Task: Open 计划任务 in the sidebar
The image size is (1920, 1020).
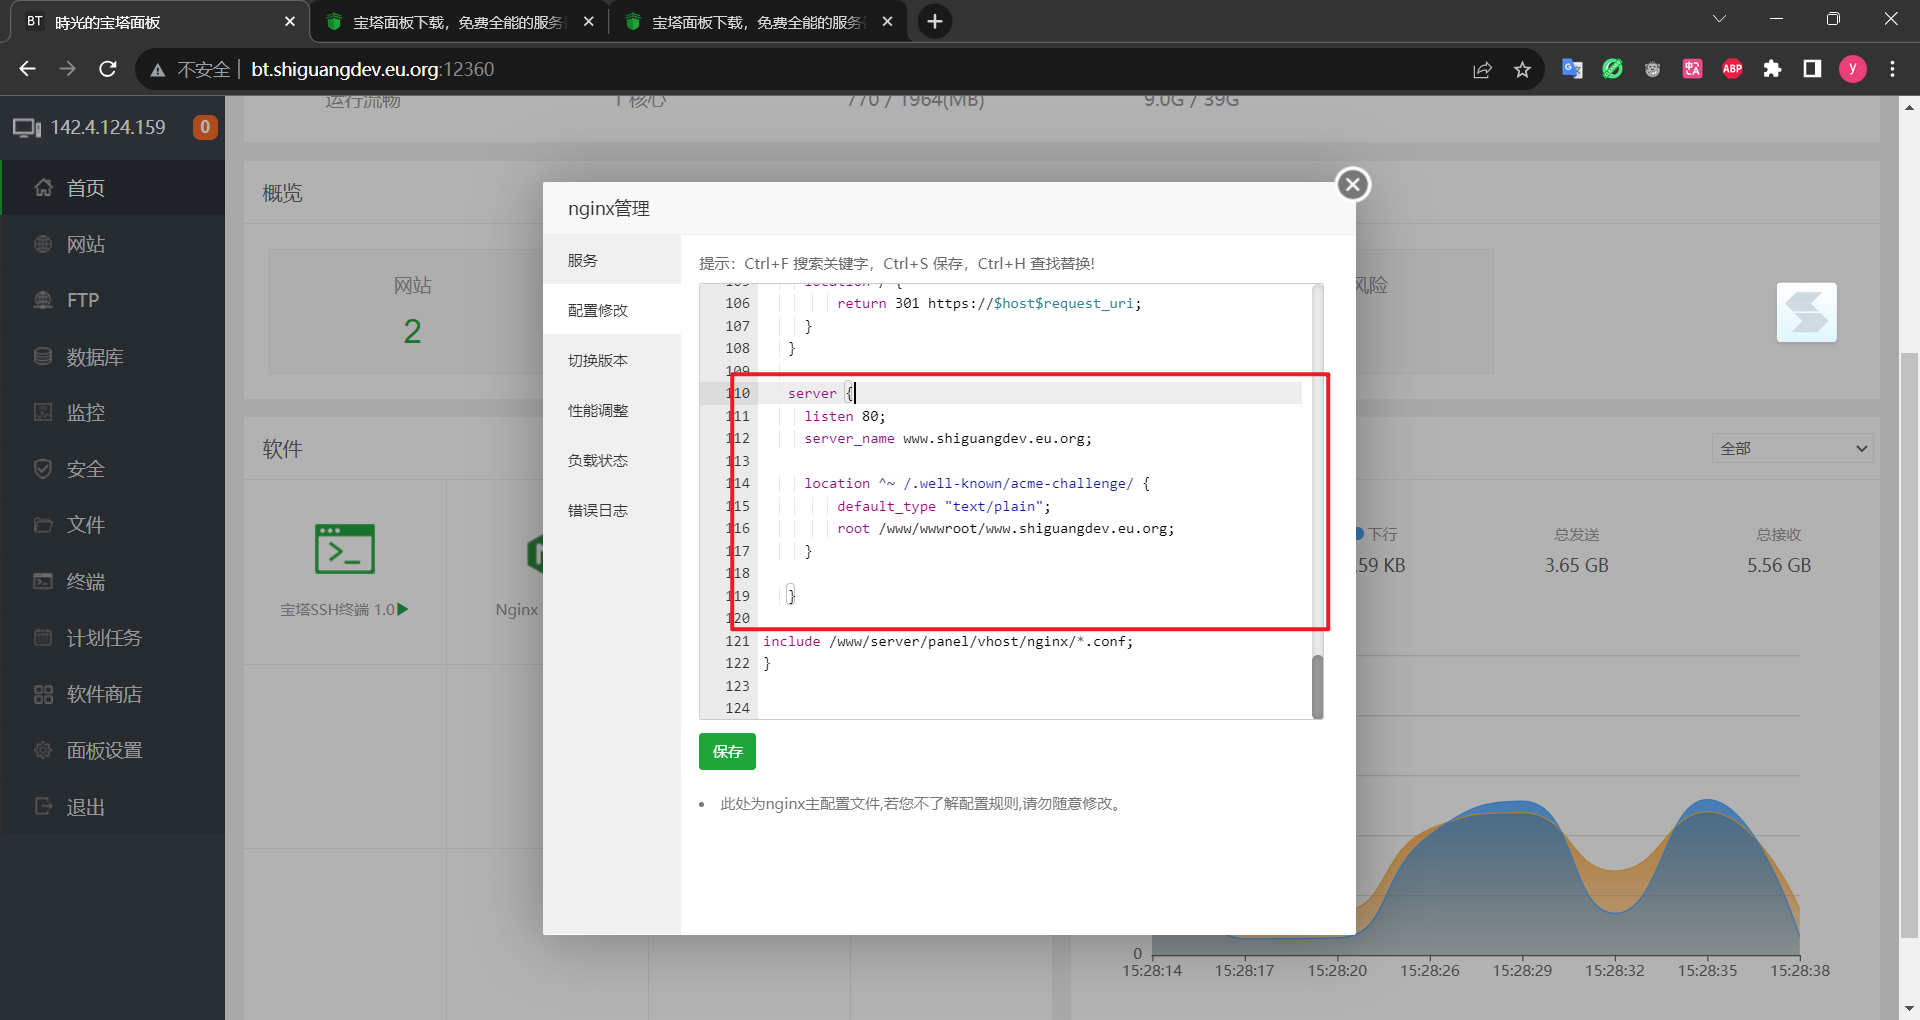Action: (x=113, y=638)
